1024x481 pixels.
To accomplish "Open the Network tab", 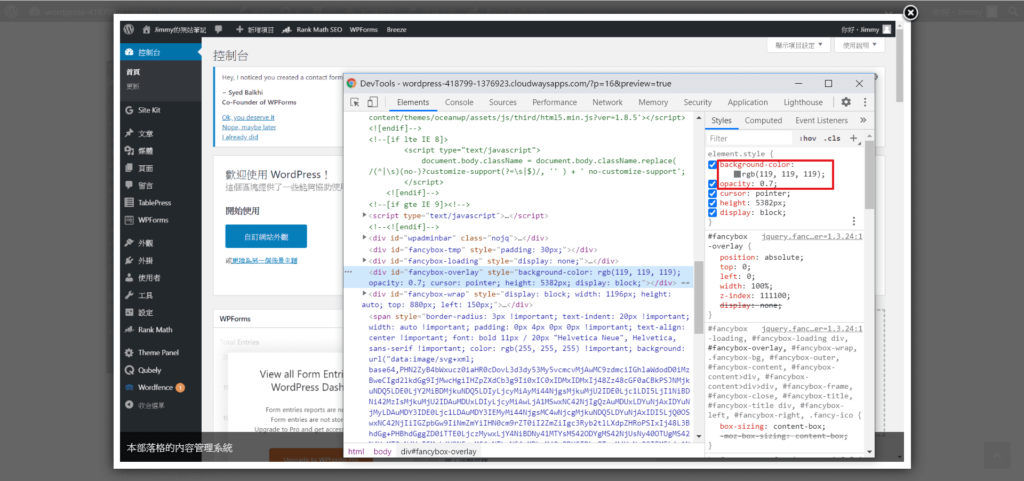I will coord(607,102).
